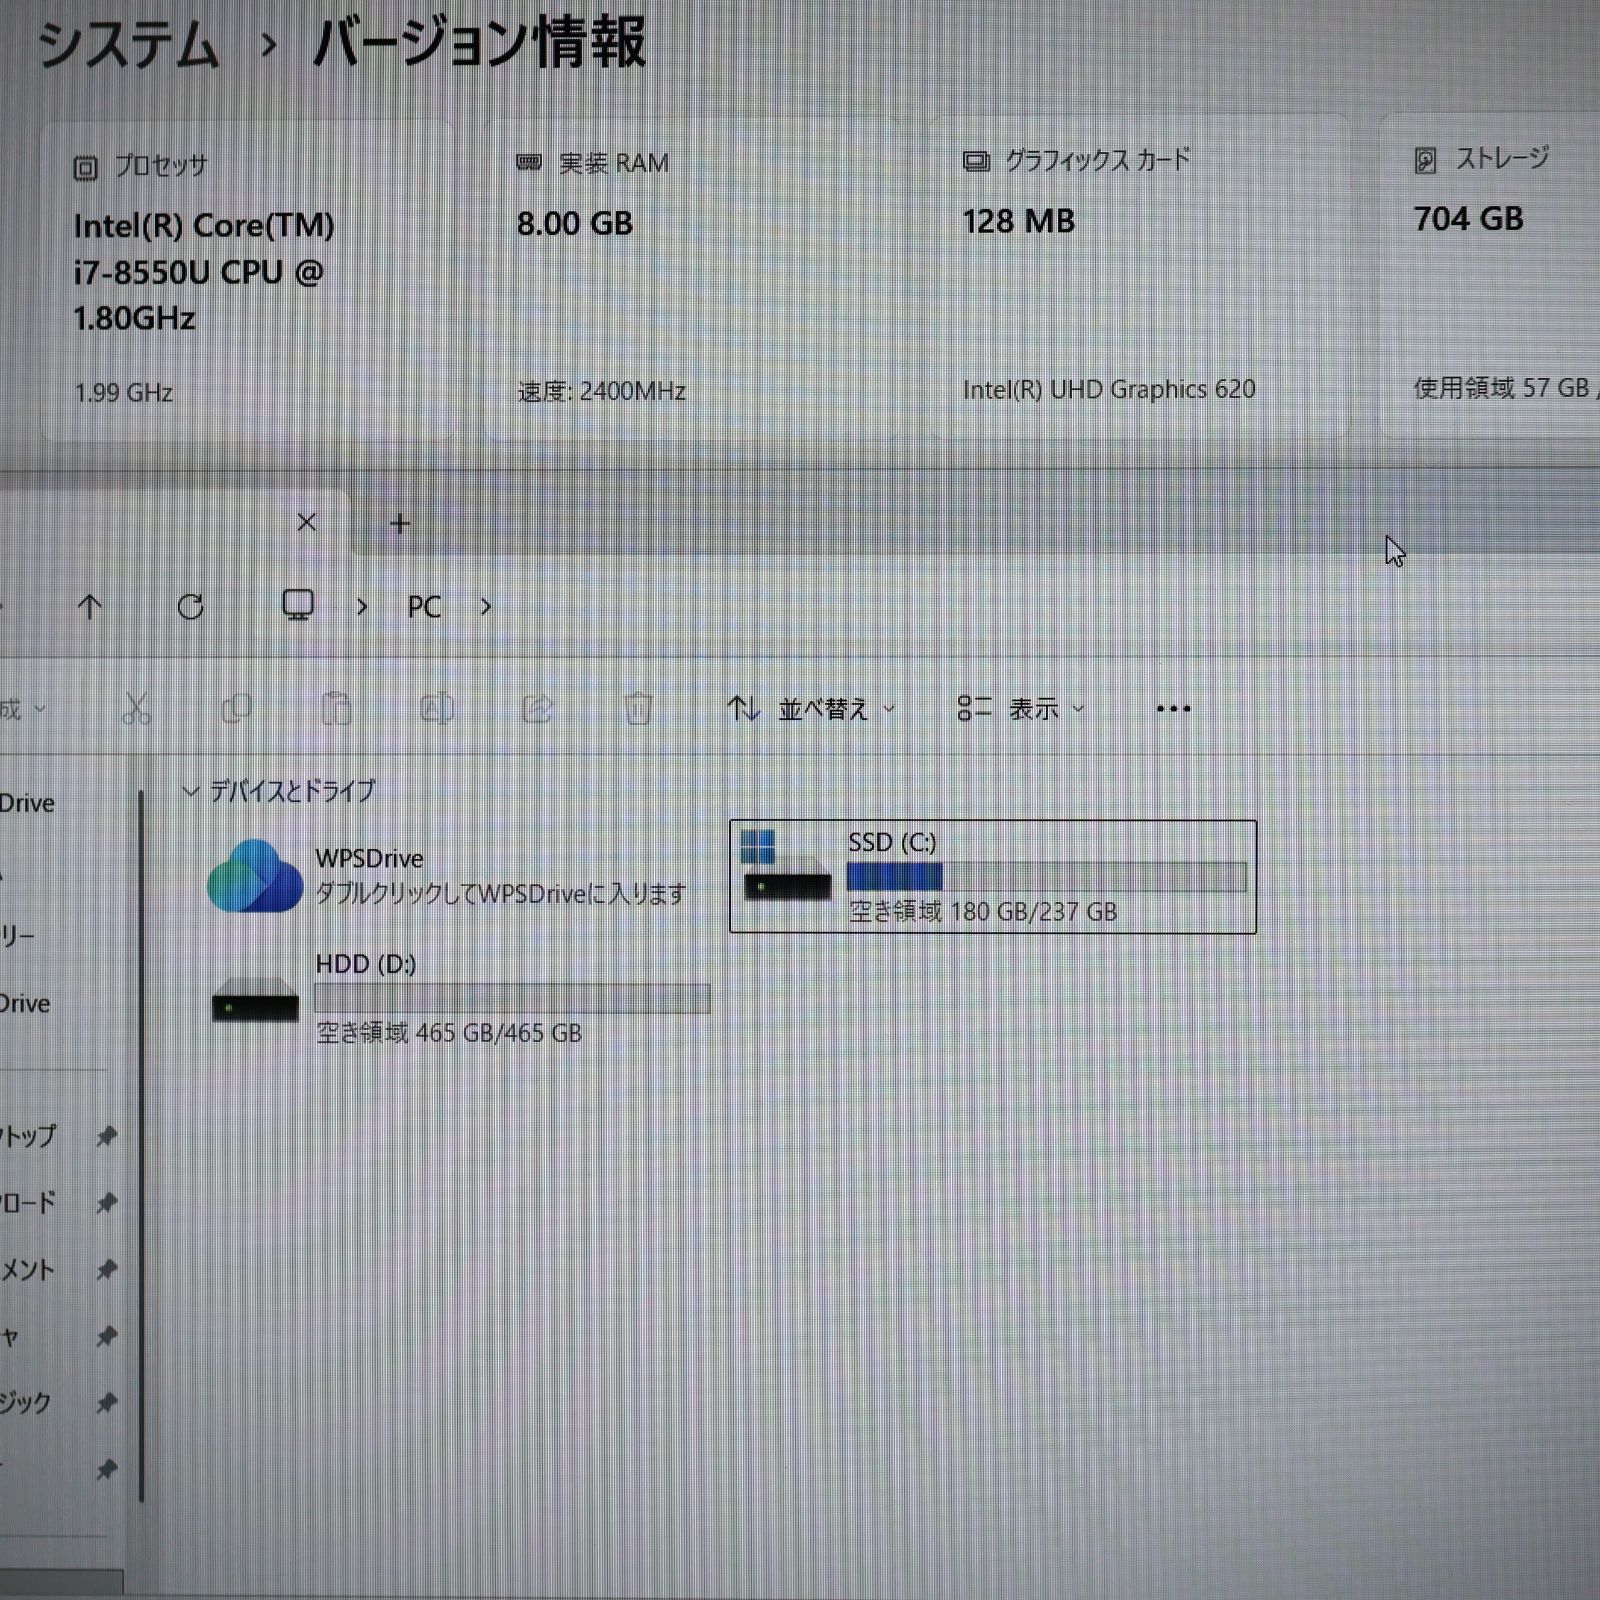Click the installed RAM icon
1600x1600 pixels.
coord(529,162)
